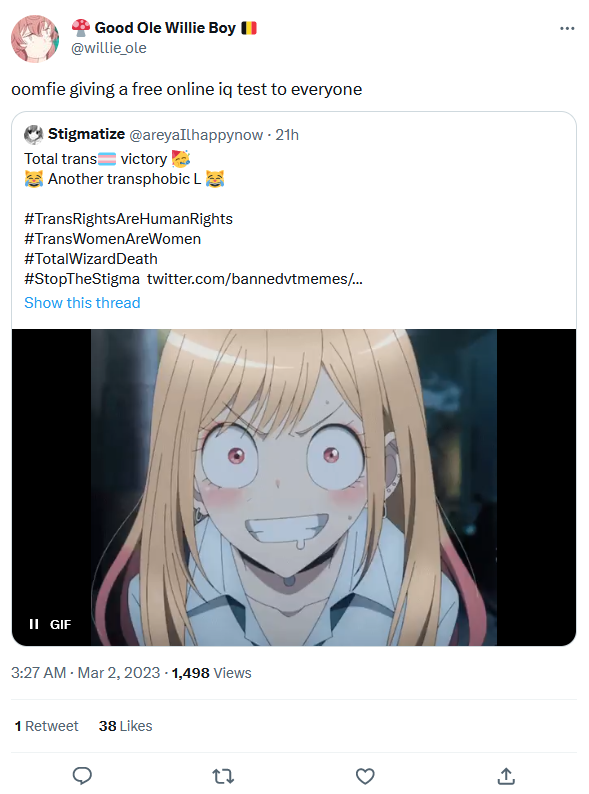
Task: Open the anime GIF media
Action: point(294,487)
